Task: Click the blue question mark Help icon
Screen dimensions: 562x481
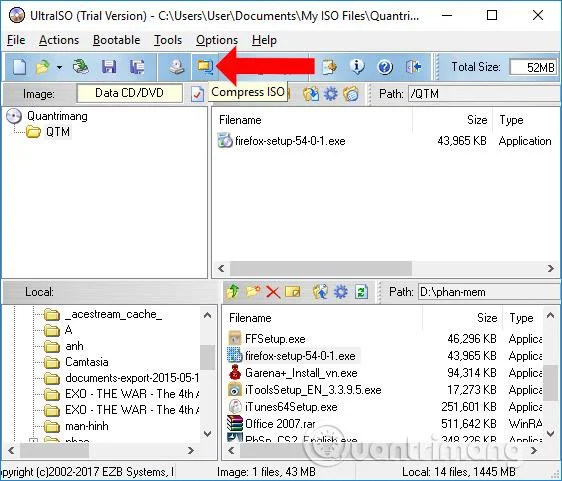Action: [385, 67]
